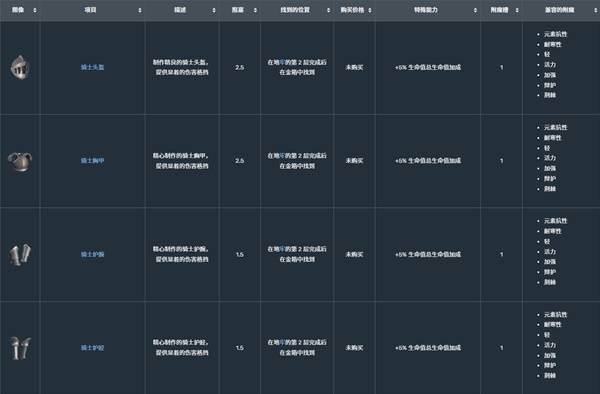This screenshot has width=600, height=394.
Task: Sort by the 重量 weight column arrows
Action: point(255,10)
